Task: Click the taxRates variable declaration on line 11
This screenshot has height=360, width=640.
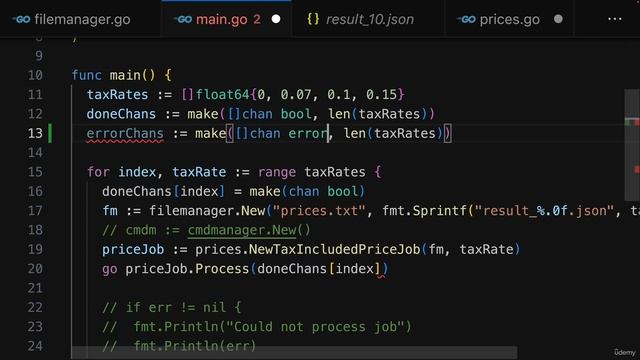Action: pos(118,95)
